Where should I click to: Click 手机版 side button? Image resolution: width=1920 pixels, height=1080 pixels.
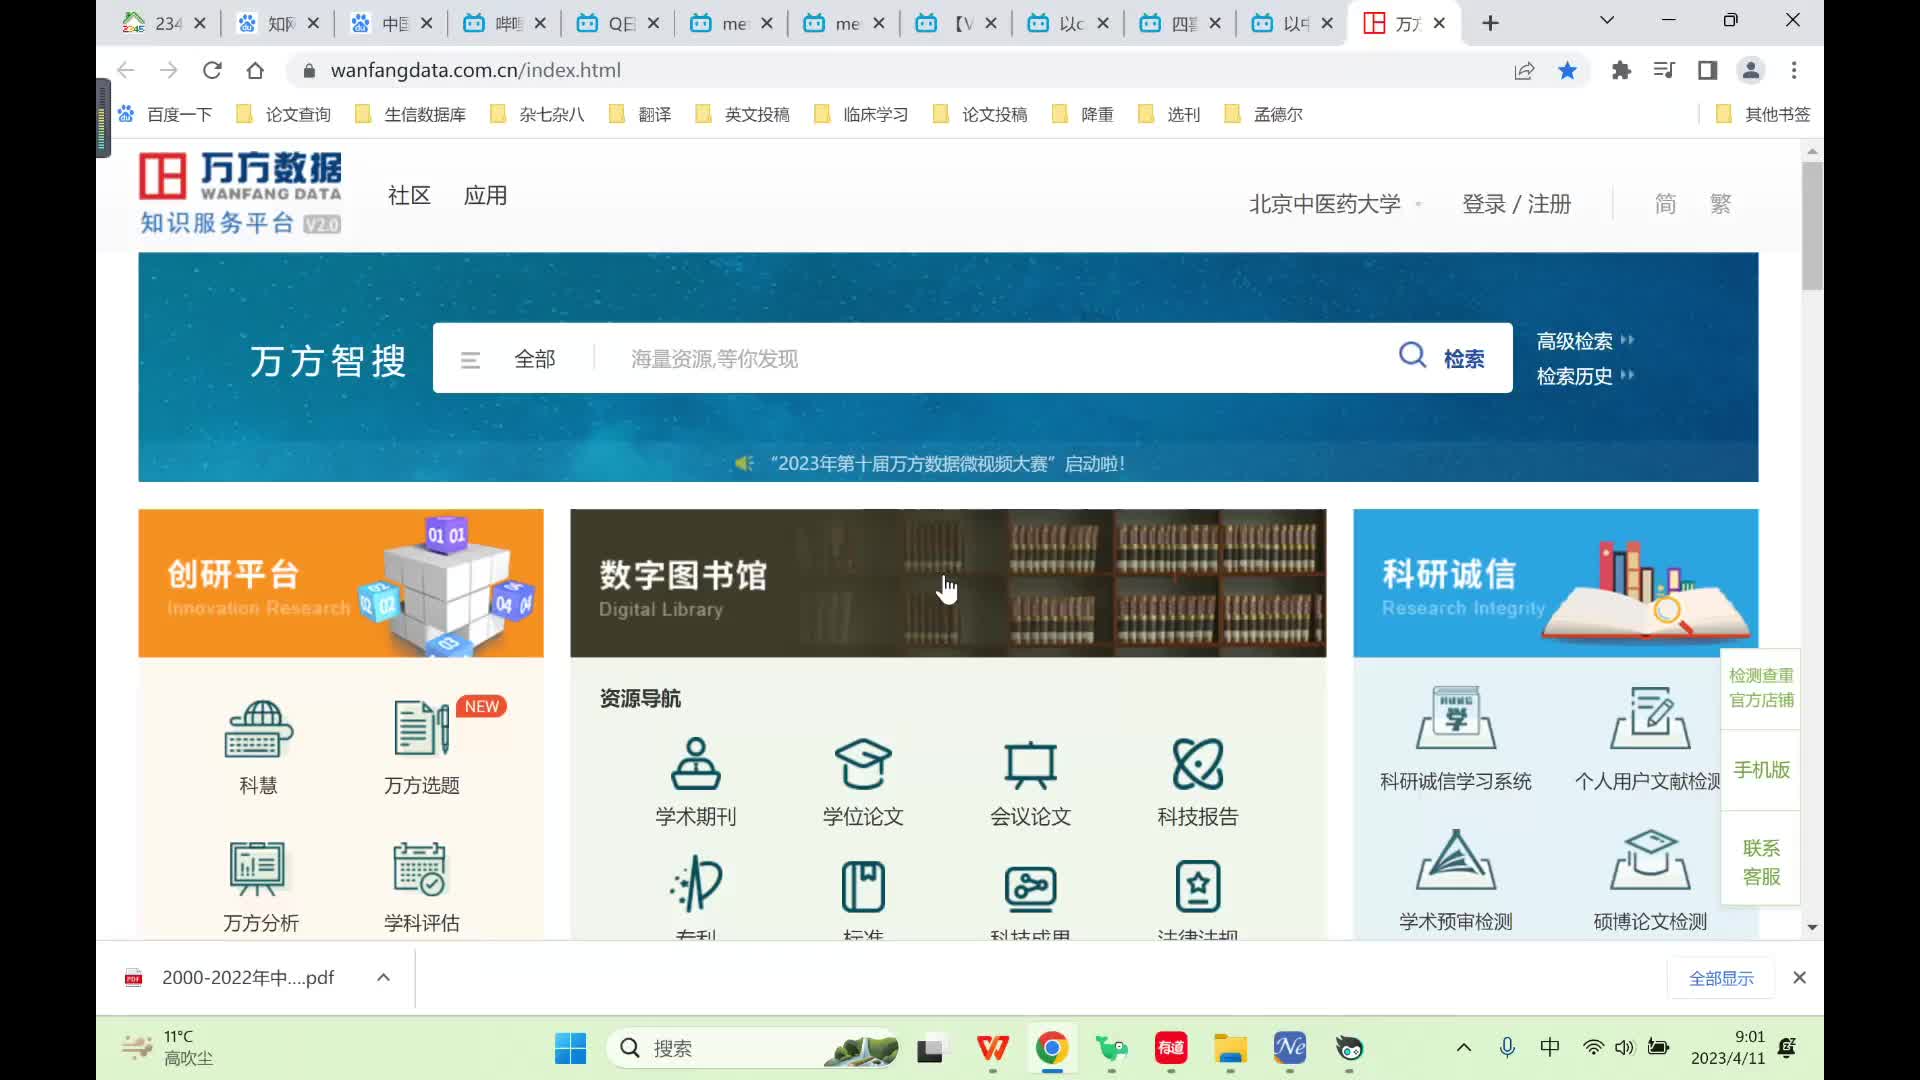tap(1761, 770)
